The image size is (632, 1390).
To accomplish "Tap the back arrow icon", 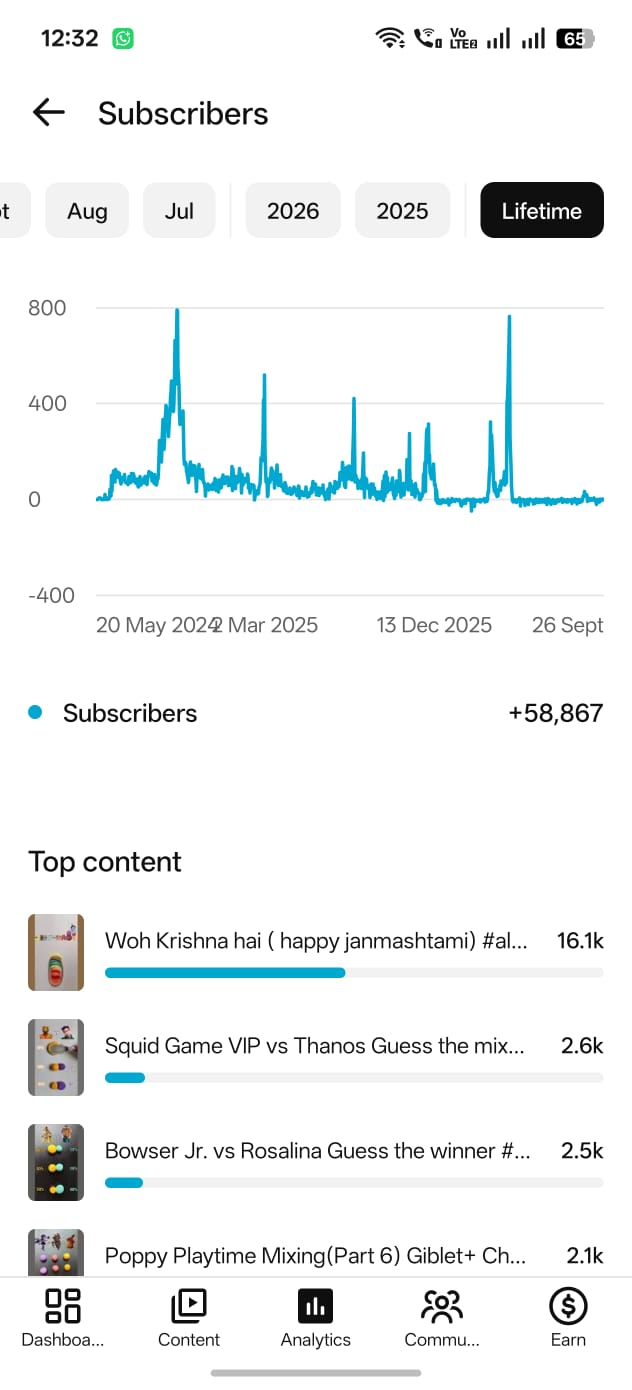I will point(48,113).
